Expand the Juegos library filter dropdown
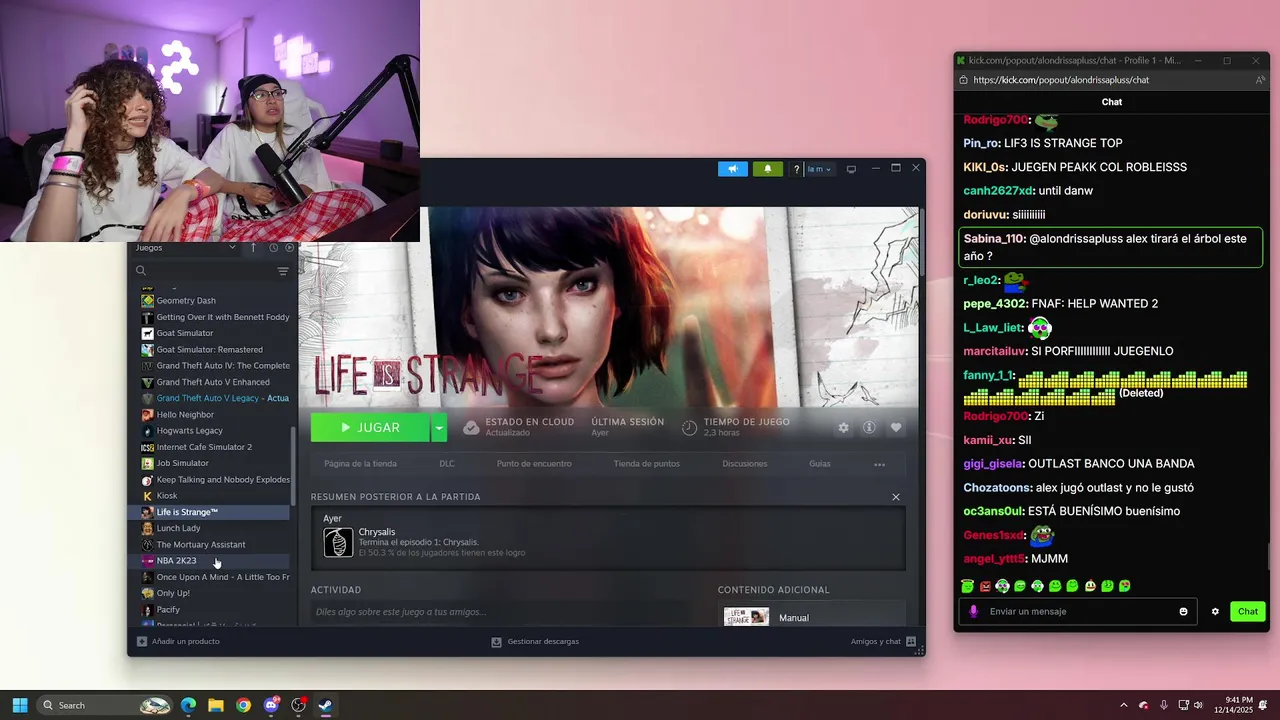This screenshot has height=720, width=1280. pos(186,247)
